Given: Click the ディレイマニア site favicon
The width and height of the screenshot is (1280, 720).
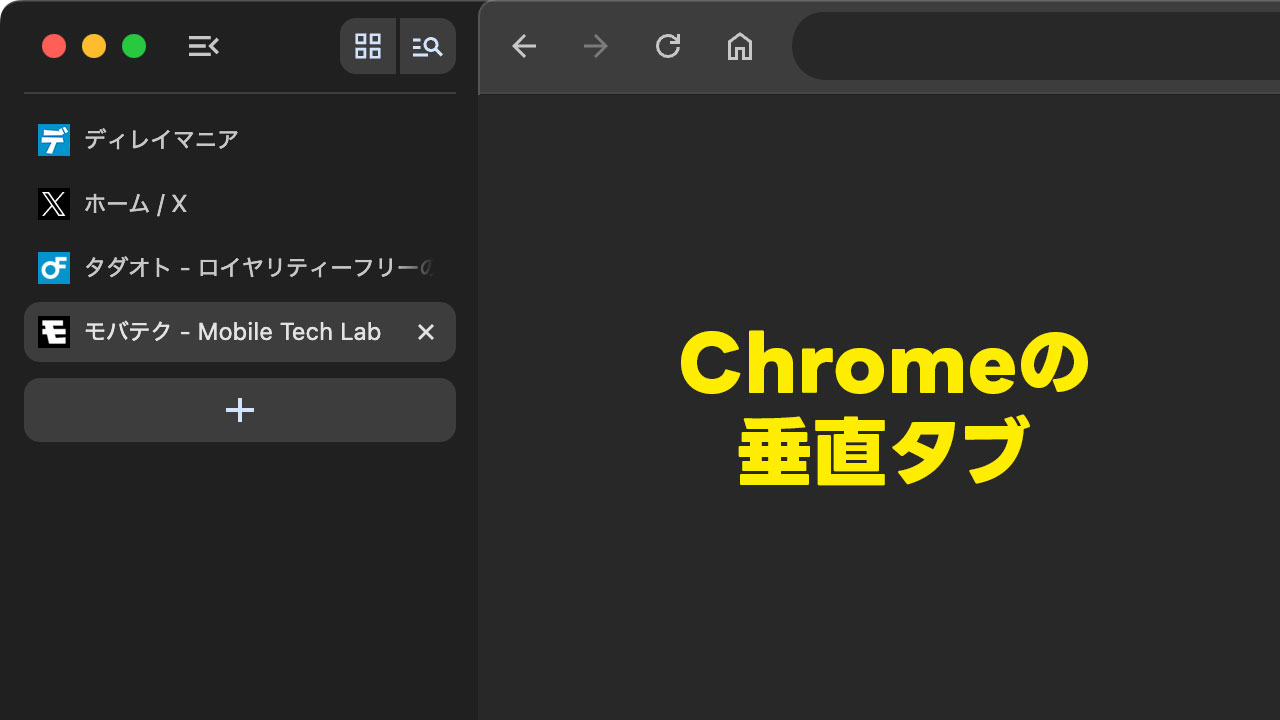Looking at the screenshot, I should (x=53, y=140).
